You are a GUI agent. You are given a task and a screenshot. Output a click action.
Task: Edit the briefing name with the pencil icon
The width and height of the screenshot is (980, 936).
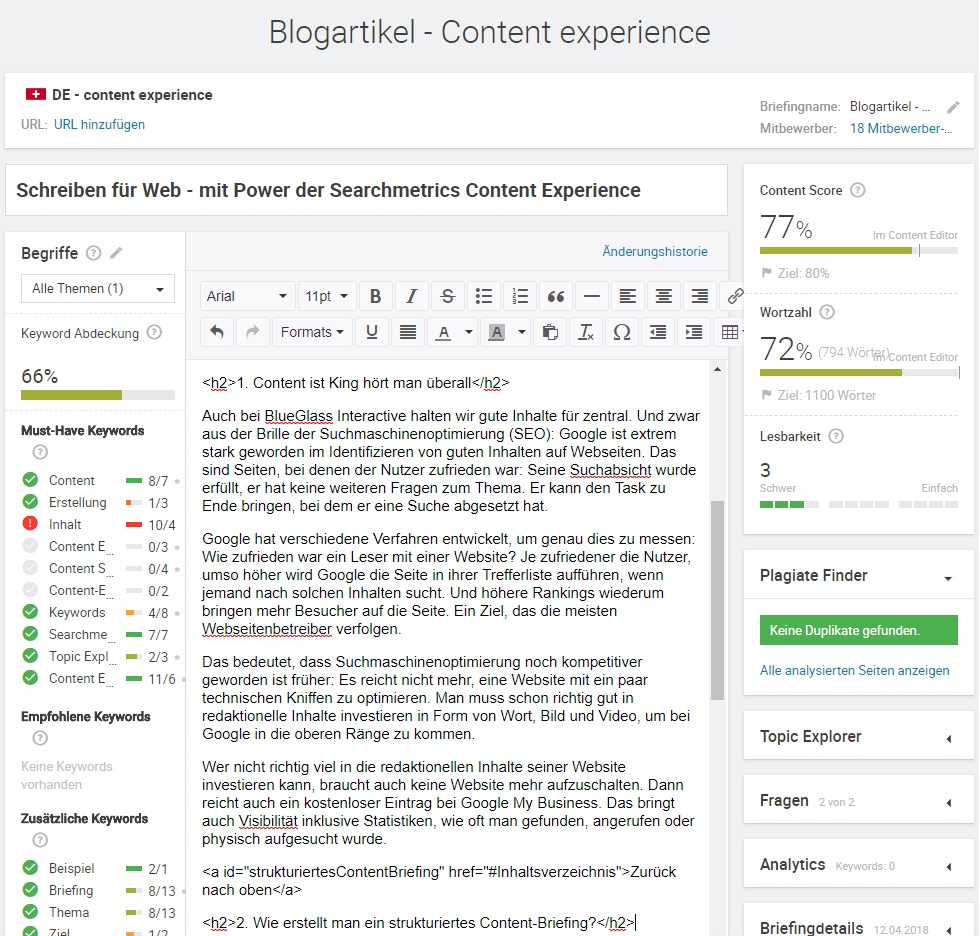953,107
